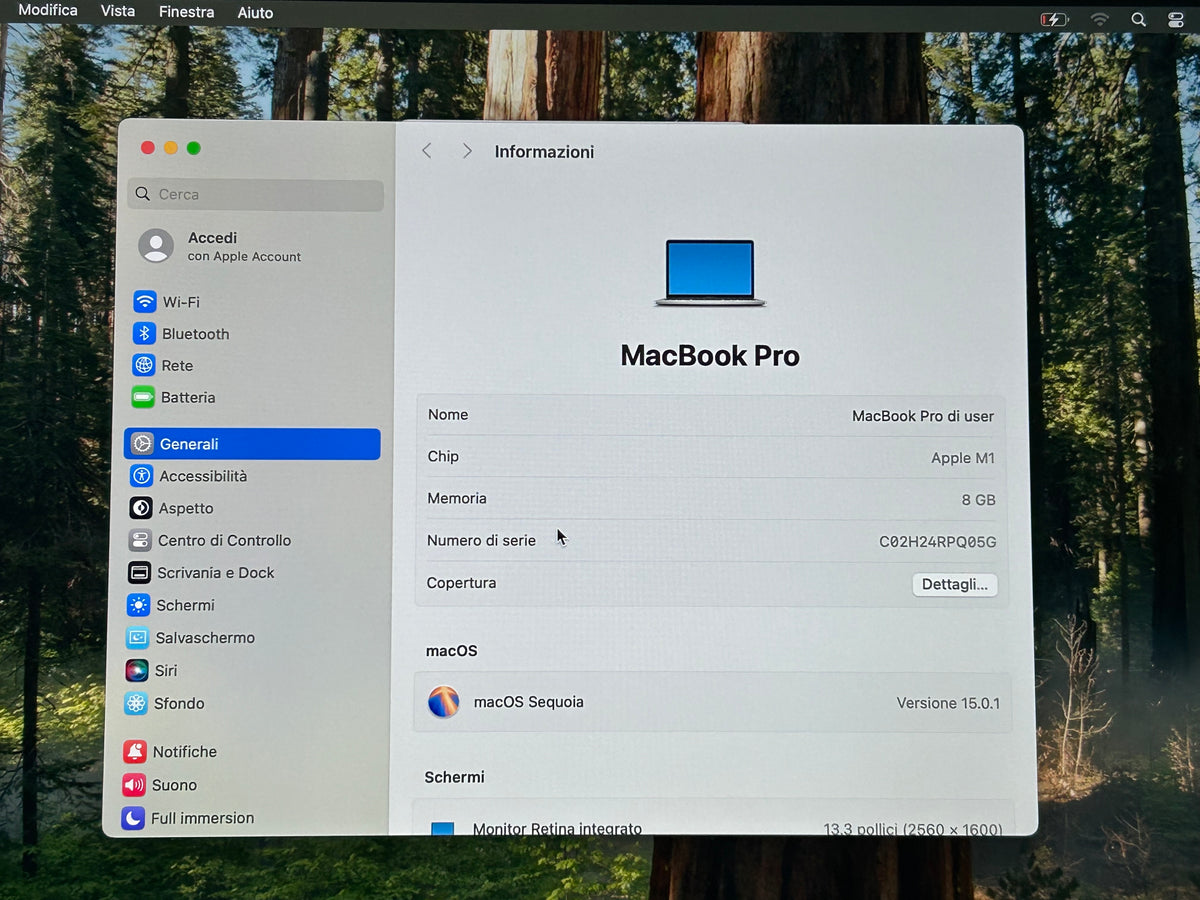Open the Vista menu
Screen dimensions: 1200x900
pos(118,11)
